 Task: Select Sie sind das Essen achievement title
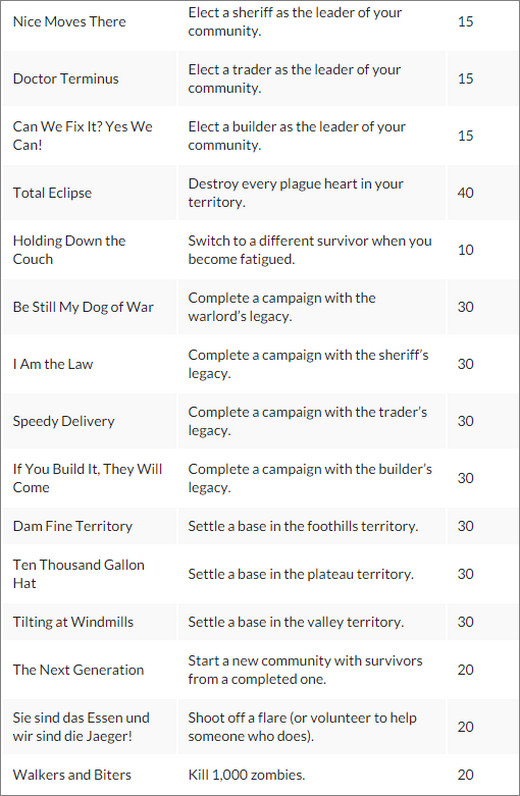tap(81, 727)
